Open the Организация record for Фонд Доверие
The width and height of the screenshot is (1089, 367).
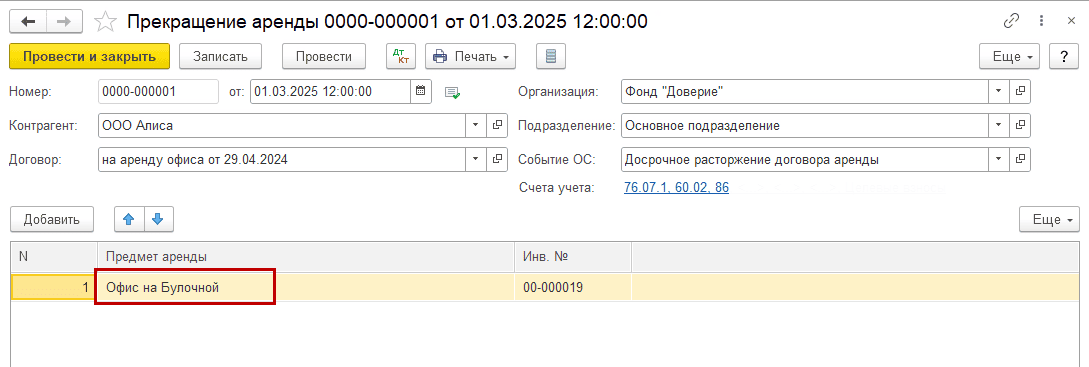tap(1021, 91)
